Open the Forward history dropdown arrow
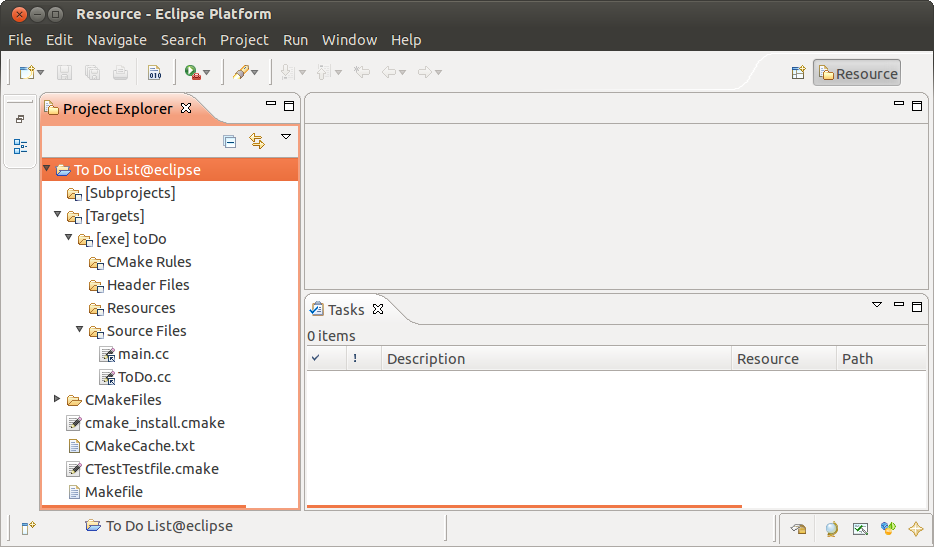Image resolution: width=934 pixels, height=547 pixels. [439, 73]
